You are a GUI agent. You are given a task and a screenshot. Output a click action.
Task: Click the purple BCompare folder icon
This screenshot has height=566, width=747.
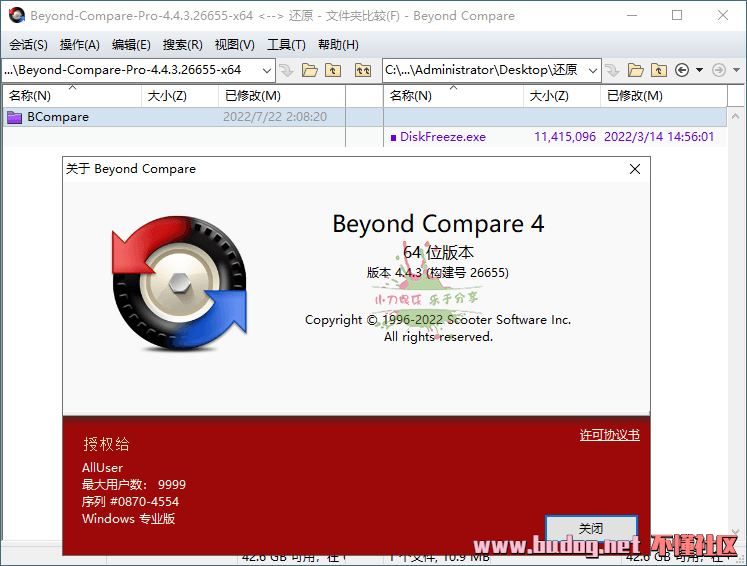15,117
